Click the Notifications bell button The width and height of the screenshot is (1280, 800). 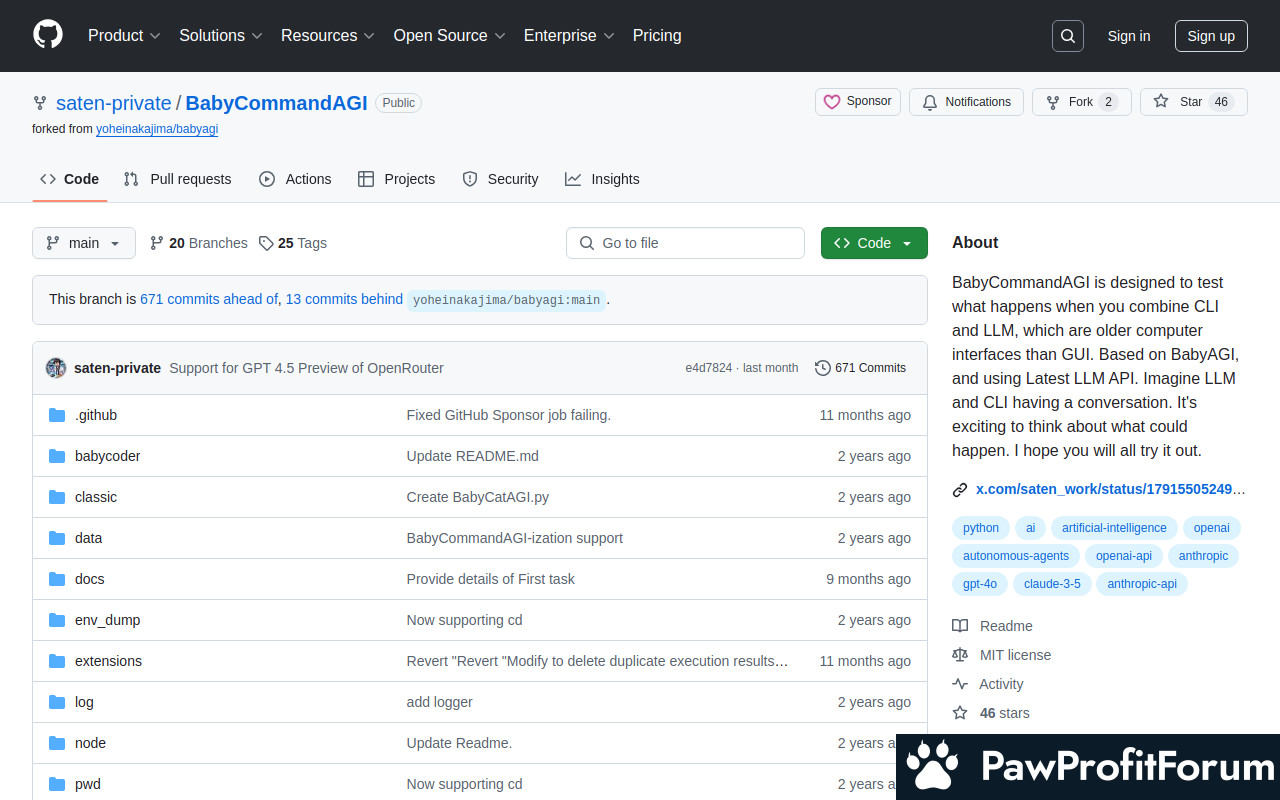click(966, 102)
